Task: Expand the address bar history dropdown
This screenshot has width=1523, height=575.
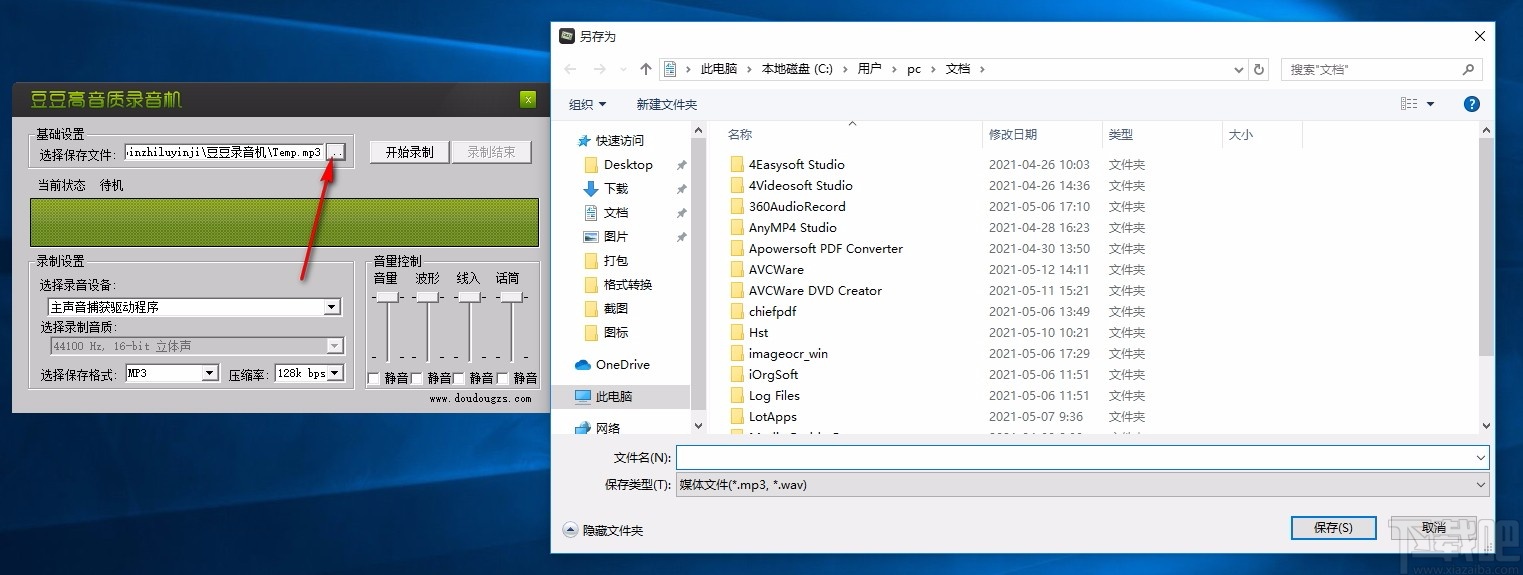Action: coord(1240,69)
